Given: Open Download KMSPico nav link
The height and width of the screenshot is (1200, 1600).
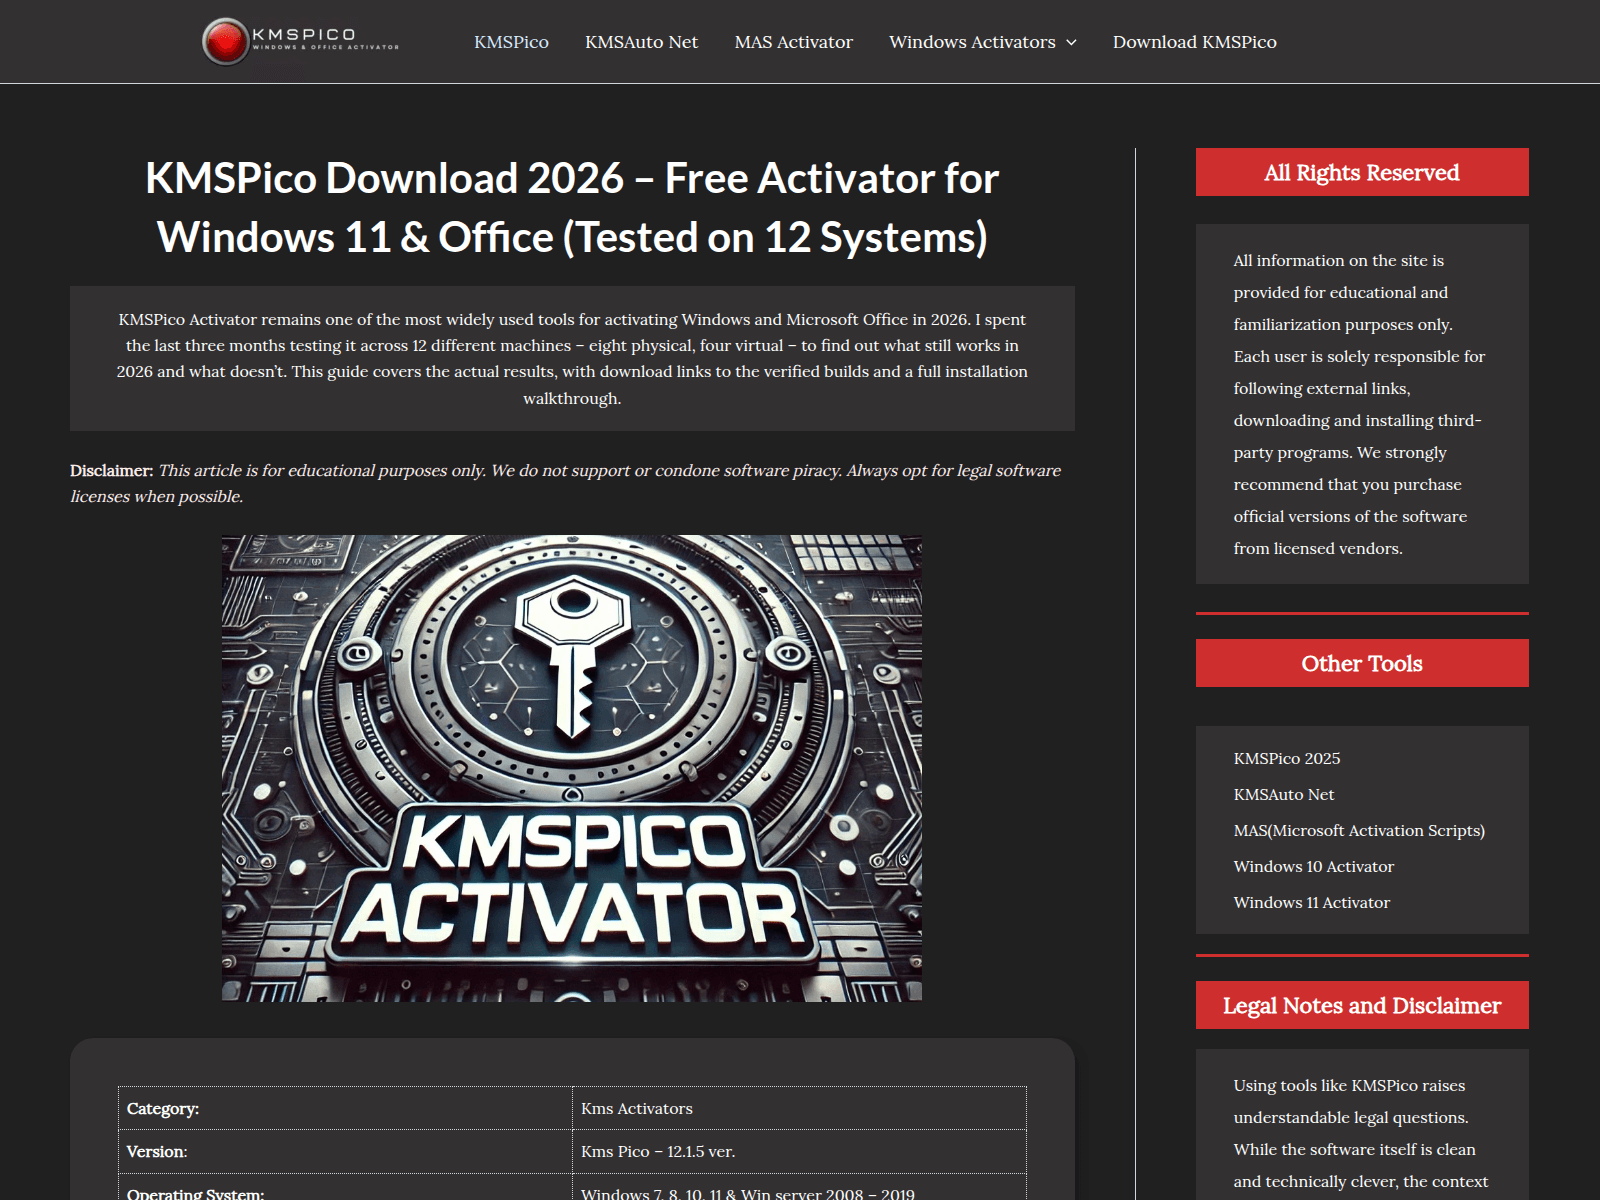Looking at the screenshot, I should click(x=1194, y=42).
